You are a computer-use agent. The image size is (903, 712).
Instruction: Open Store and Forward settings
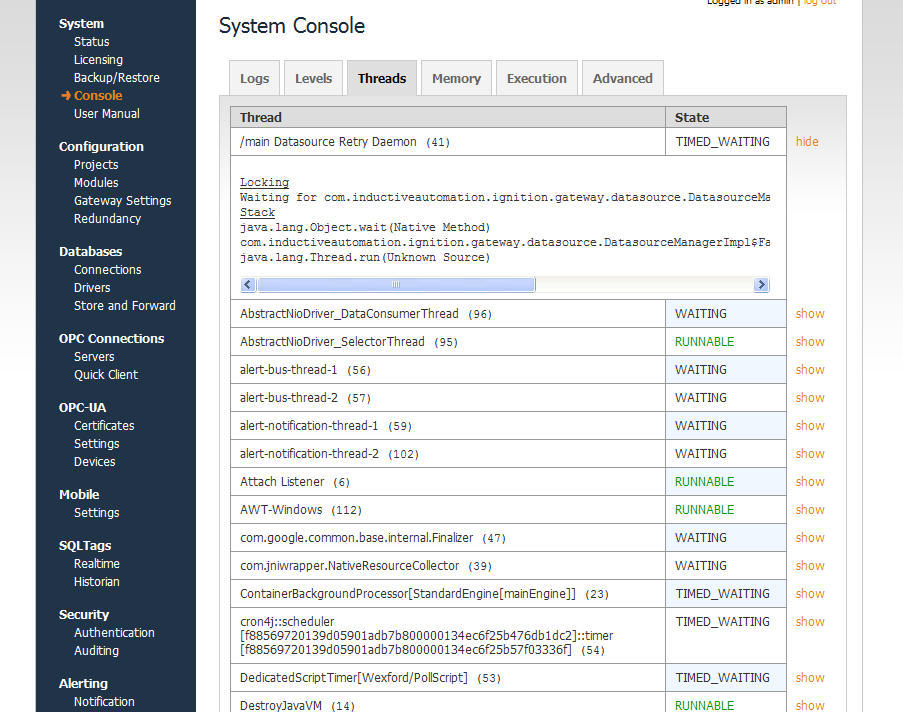(124, 305)
